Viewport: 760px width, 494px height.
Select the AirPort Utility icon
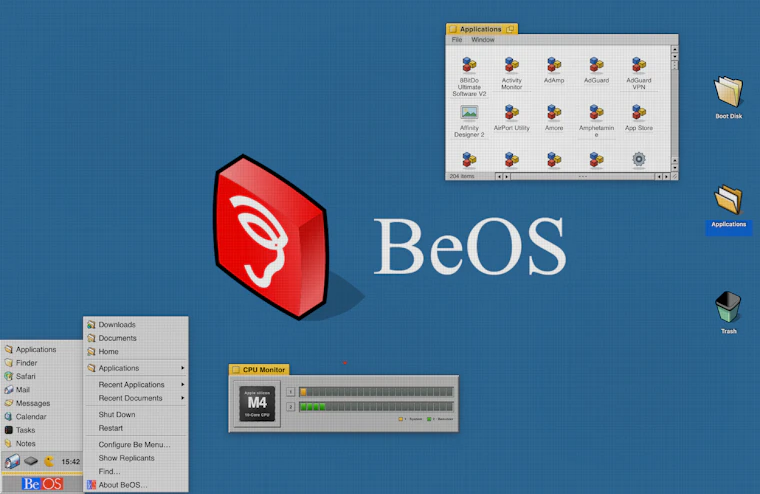point(511,112)
